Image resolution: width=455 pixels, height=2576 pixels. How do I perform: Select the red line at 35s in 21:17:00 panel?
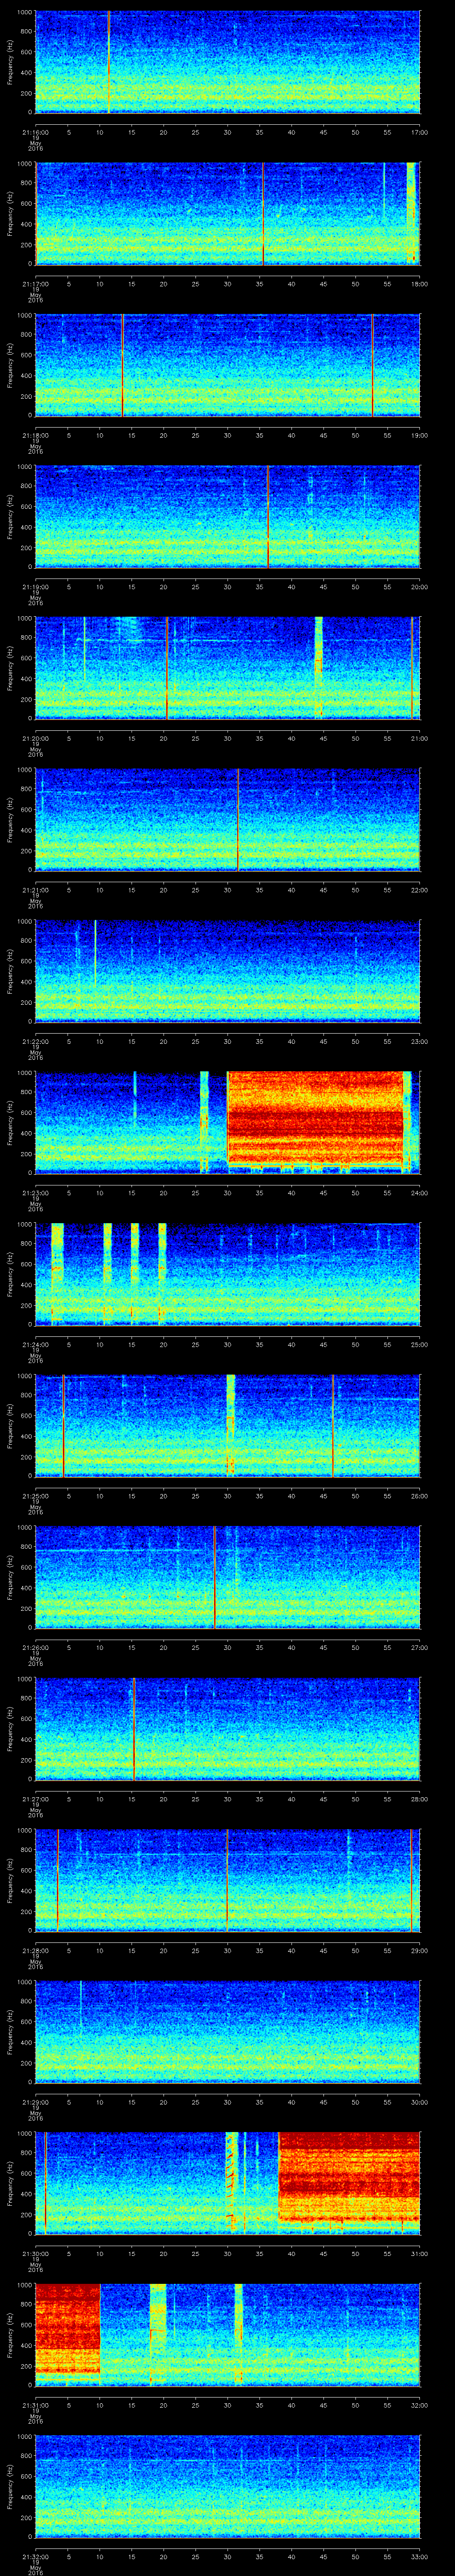263,213
